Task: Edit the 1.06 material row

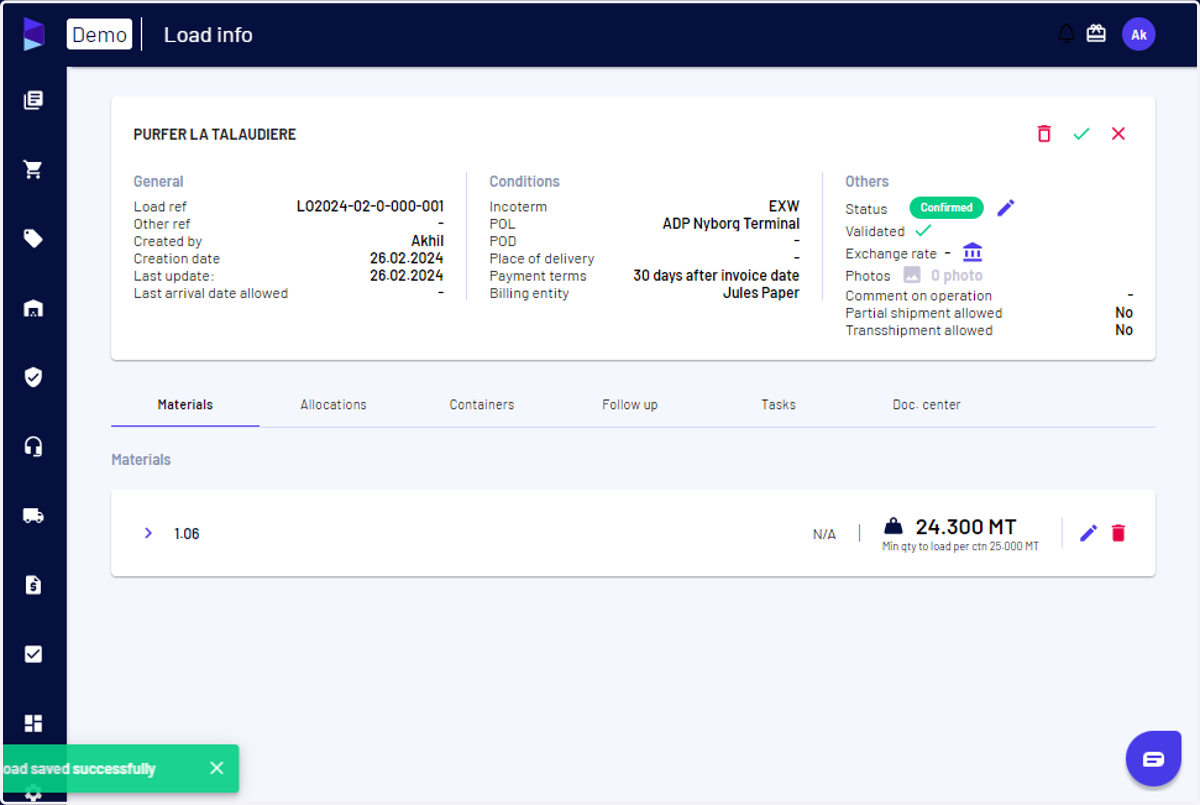Action: tap(1089, 533)
